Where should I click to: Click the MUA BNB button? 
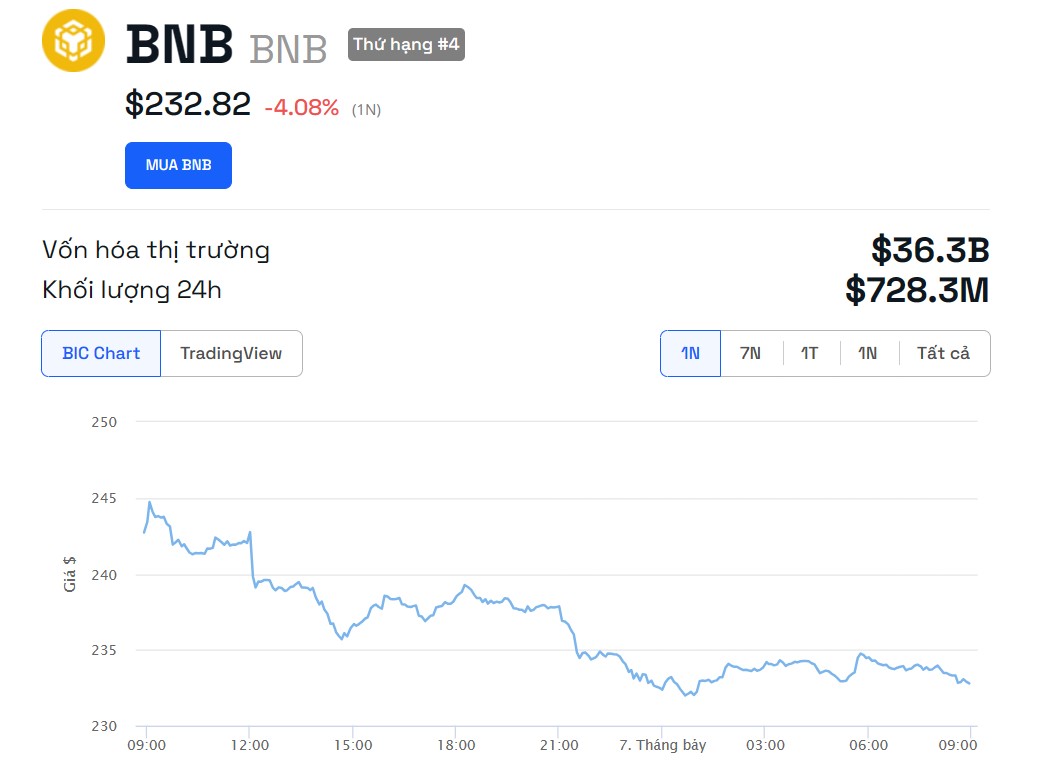pos(178,165)
